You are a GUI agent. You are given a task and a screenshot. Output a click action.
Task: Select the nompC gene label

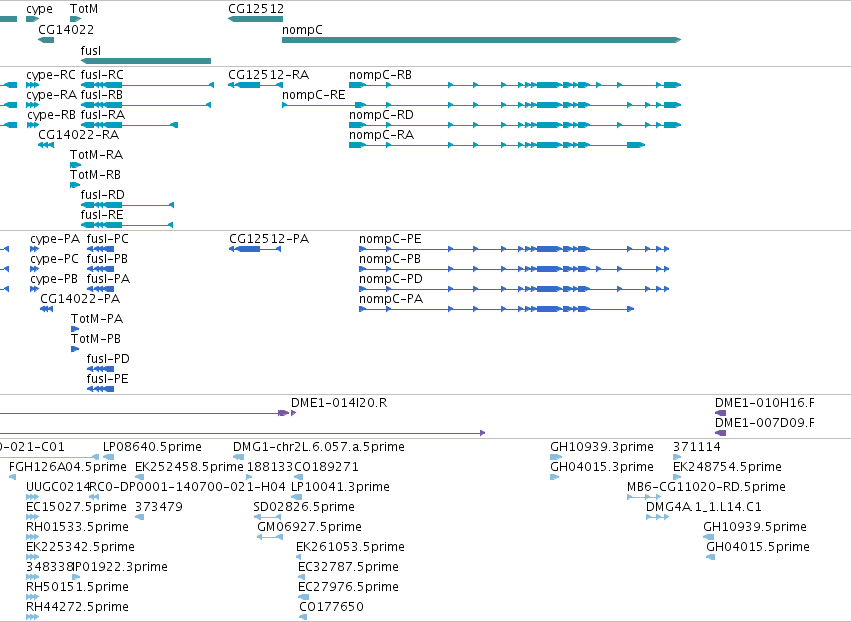pyautogui.click(x=302, y=30)
